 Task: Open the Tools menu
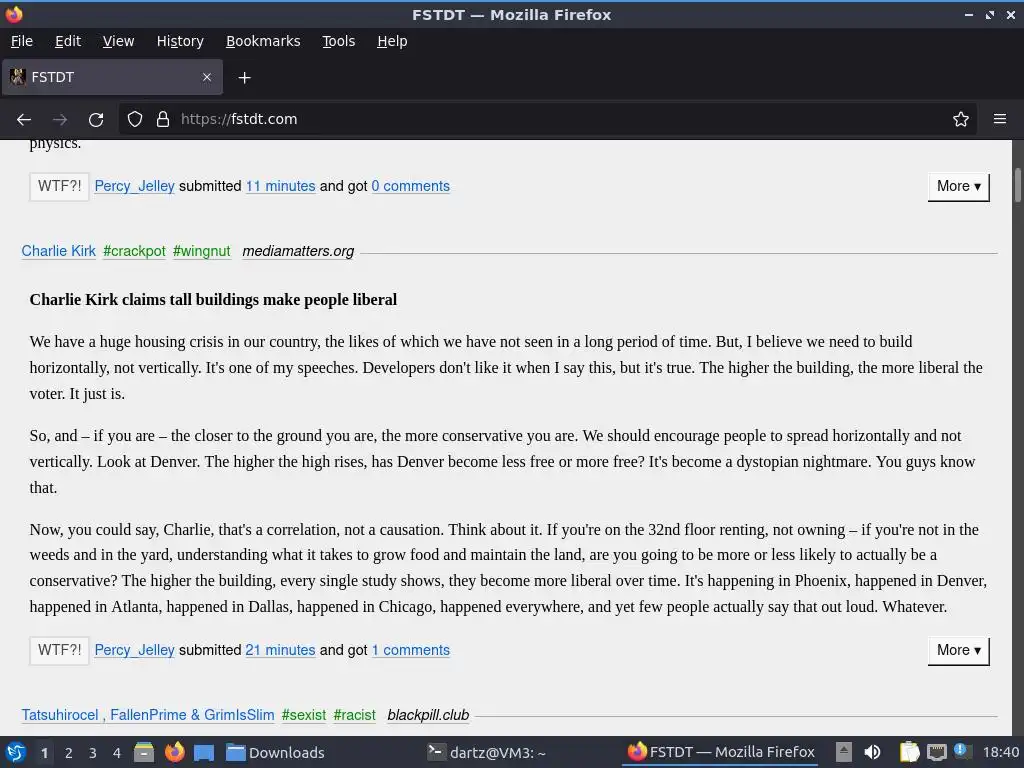tap(339, 41)
